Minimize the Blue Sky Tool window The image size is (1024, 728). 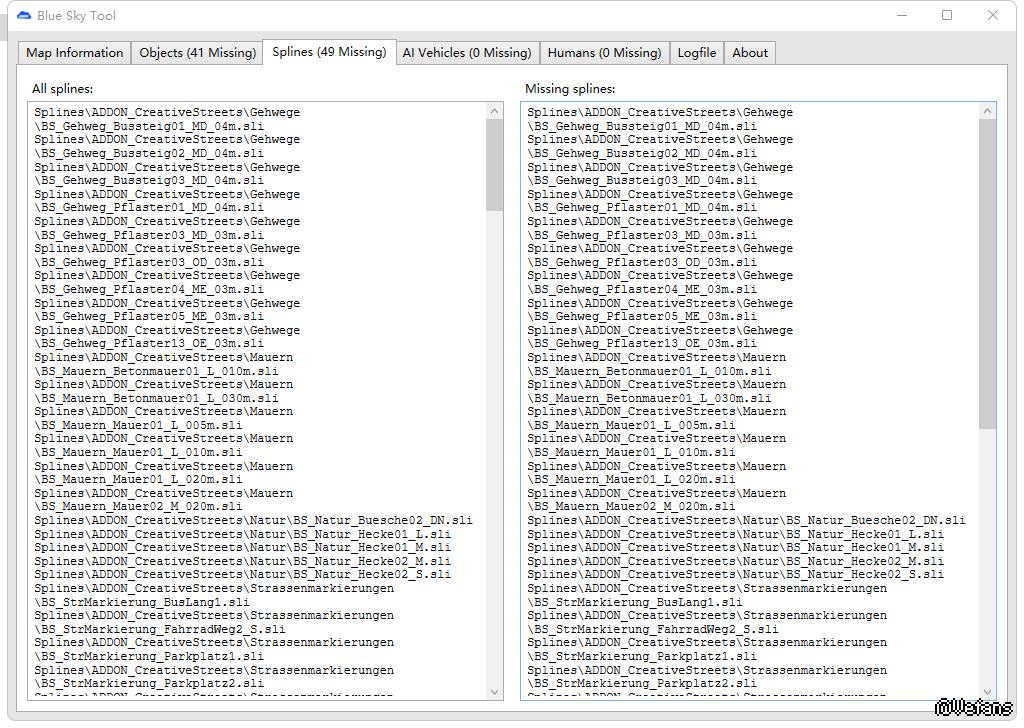(901, 16)
